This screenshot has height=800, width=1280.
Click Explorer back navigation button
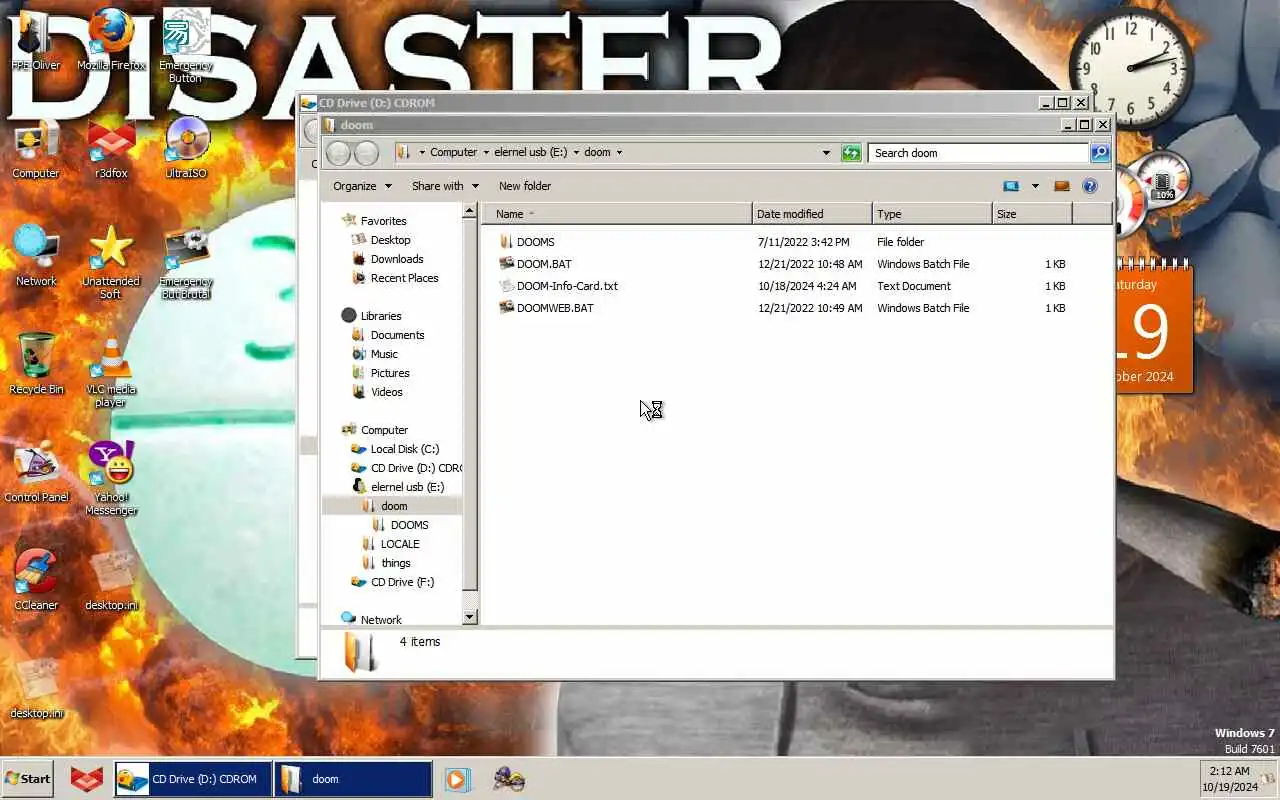click(339, 153)
